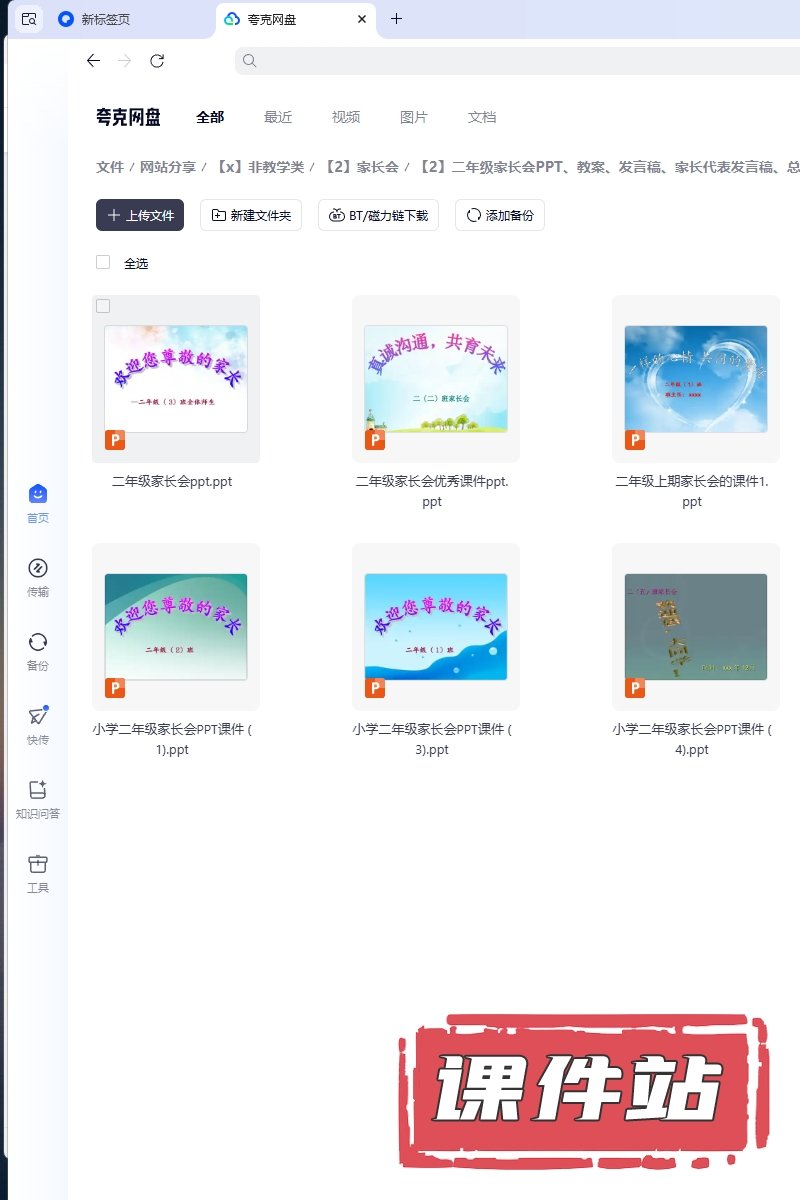
Task: Click the 新建文件夹 new folder button
Action: pos(251,215)
